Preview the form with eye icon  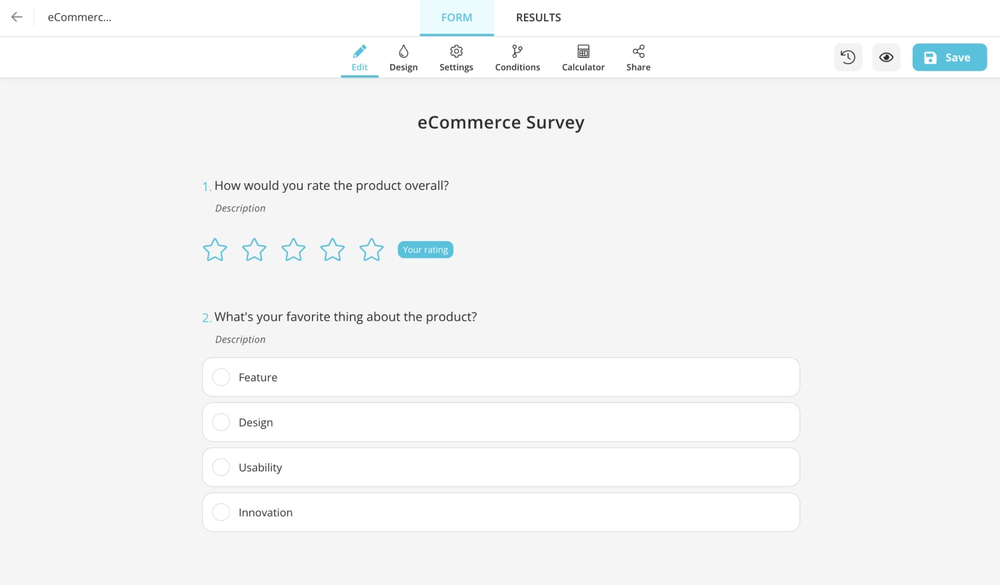pyautogui.click(x=886, y=58)
